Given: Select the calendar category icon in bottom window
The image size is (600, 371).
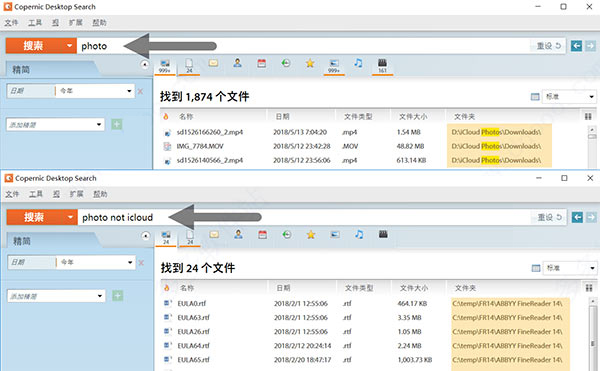Looking at the screenshot, I should 262,234.
